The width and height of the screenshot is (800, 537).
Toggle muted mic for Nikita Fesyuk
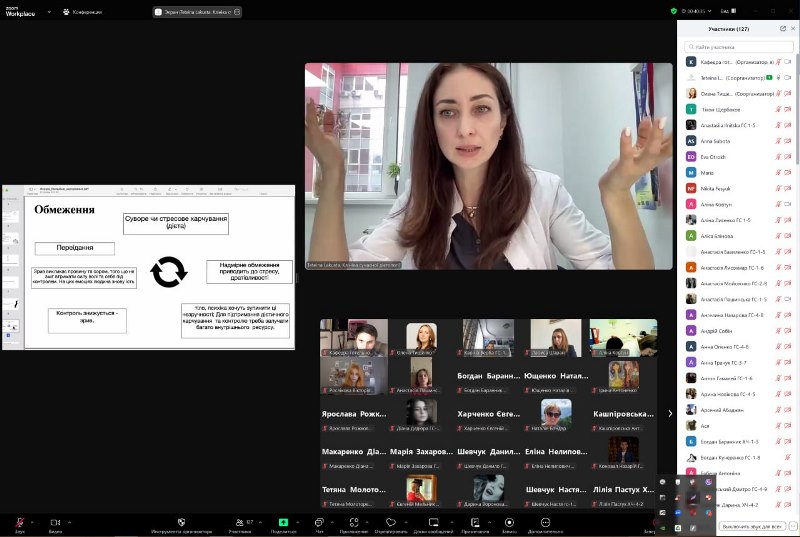coord(779,188)
